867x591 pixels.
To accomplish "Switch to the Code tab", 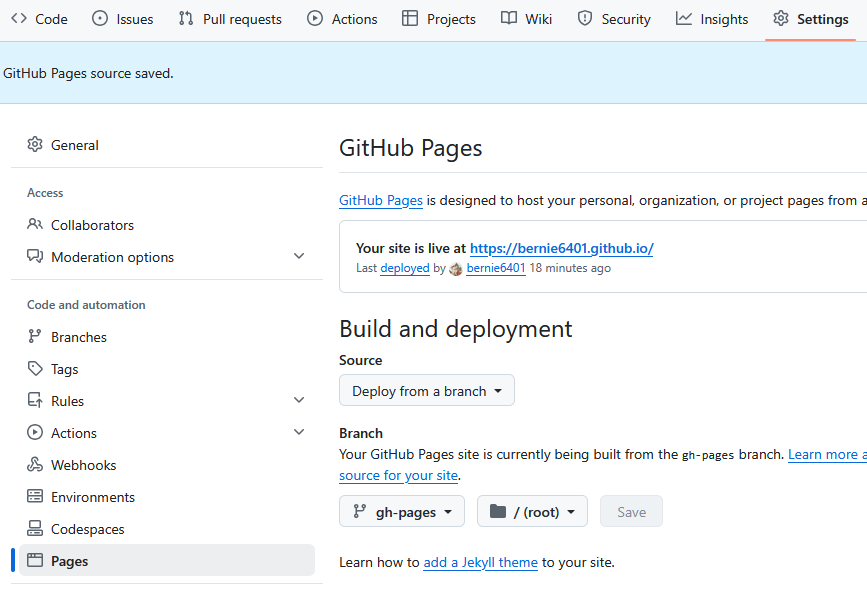I will pyautogui.click(x=39, y=19).
